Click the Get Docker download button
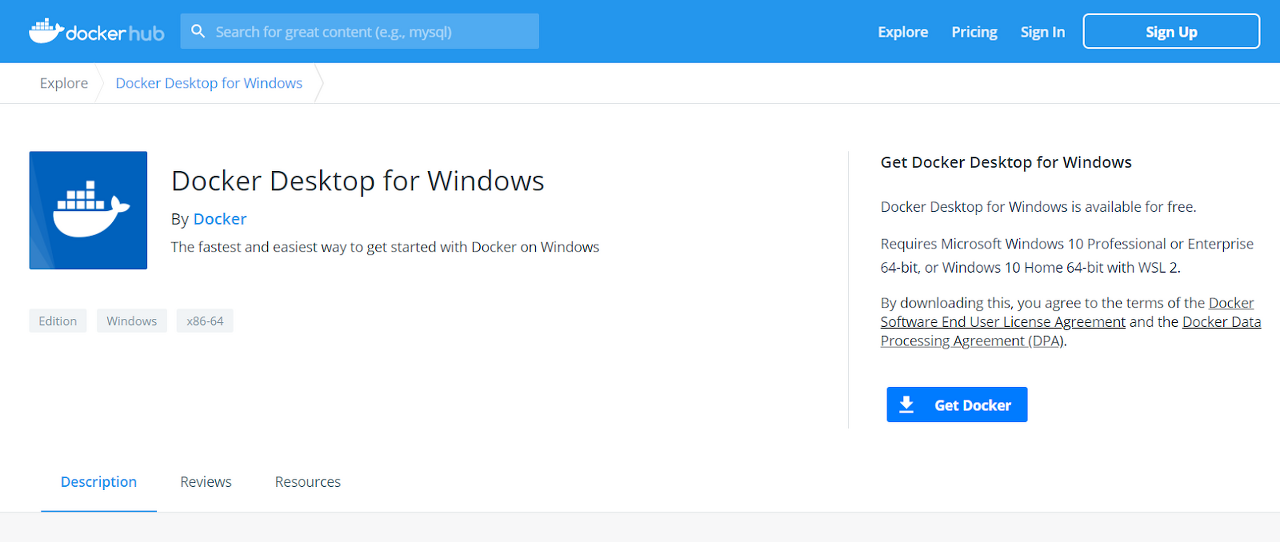 click(957, 405)
